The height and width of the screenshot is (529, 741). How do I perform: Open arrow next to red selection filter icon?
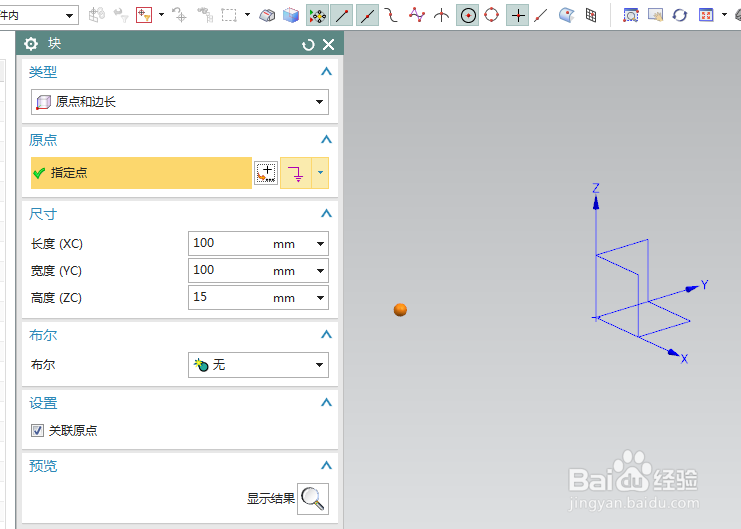click(x=162, y=15)
